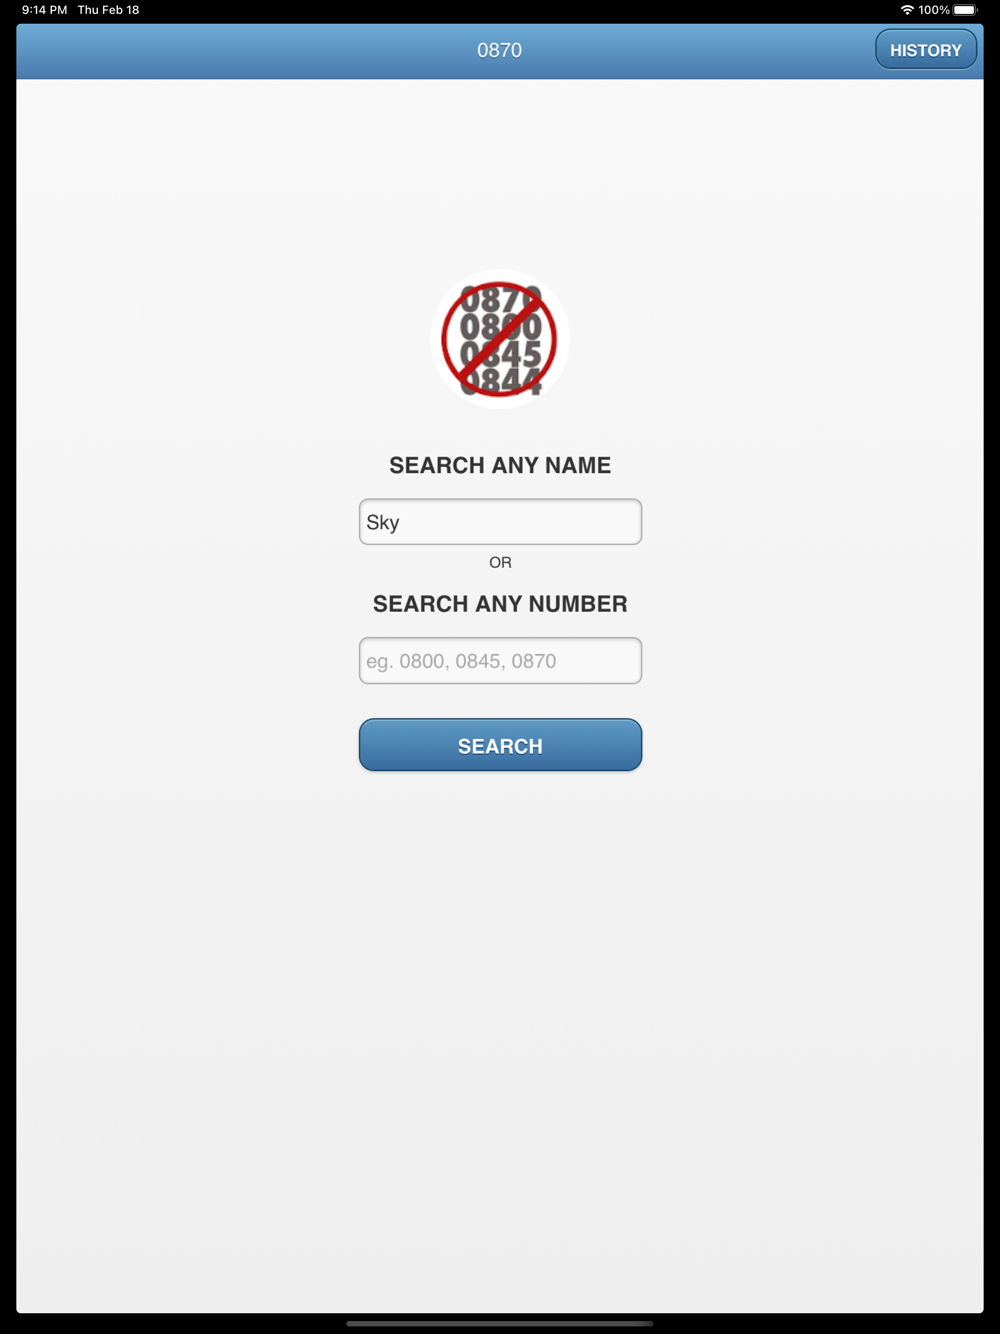Tap the Wi-Fi status icon
1000x1334 pixels.
pos(907,10)
